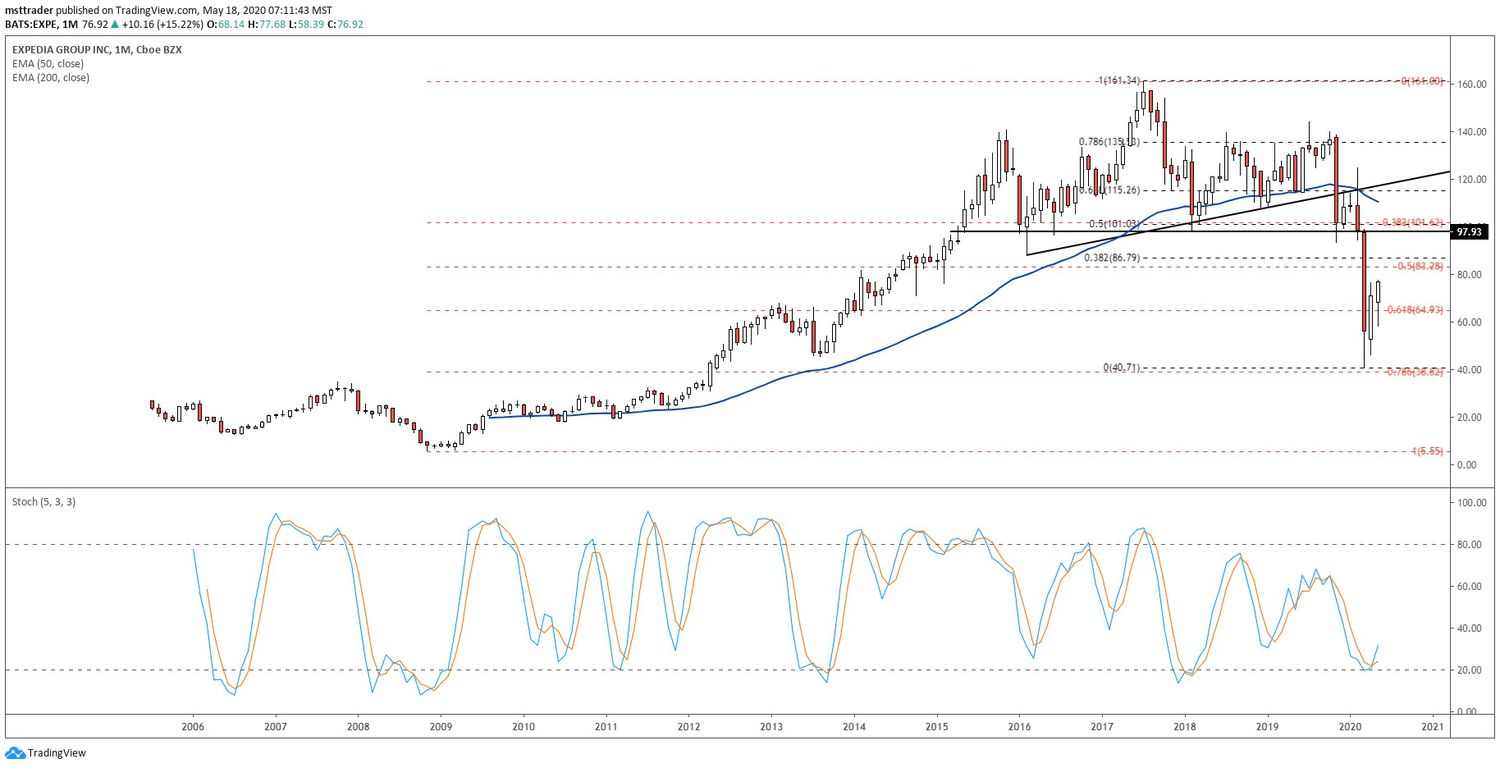Click the red 0.618(64.93) retracement label
The width and height of the screenshot is (1500, 768).
pos(1413,309)
